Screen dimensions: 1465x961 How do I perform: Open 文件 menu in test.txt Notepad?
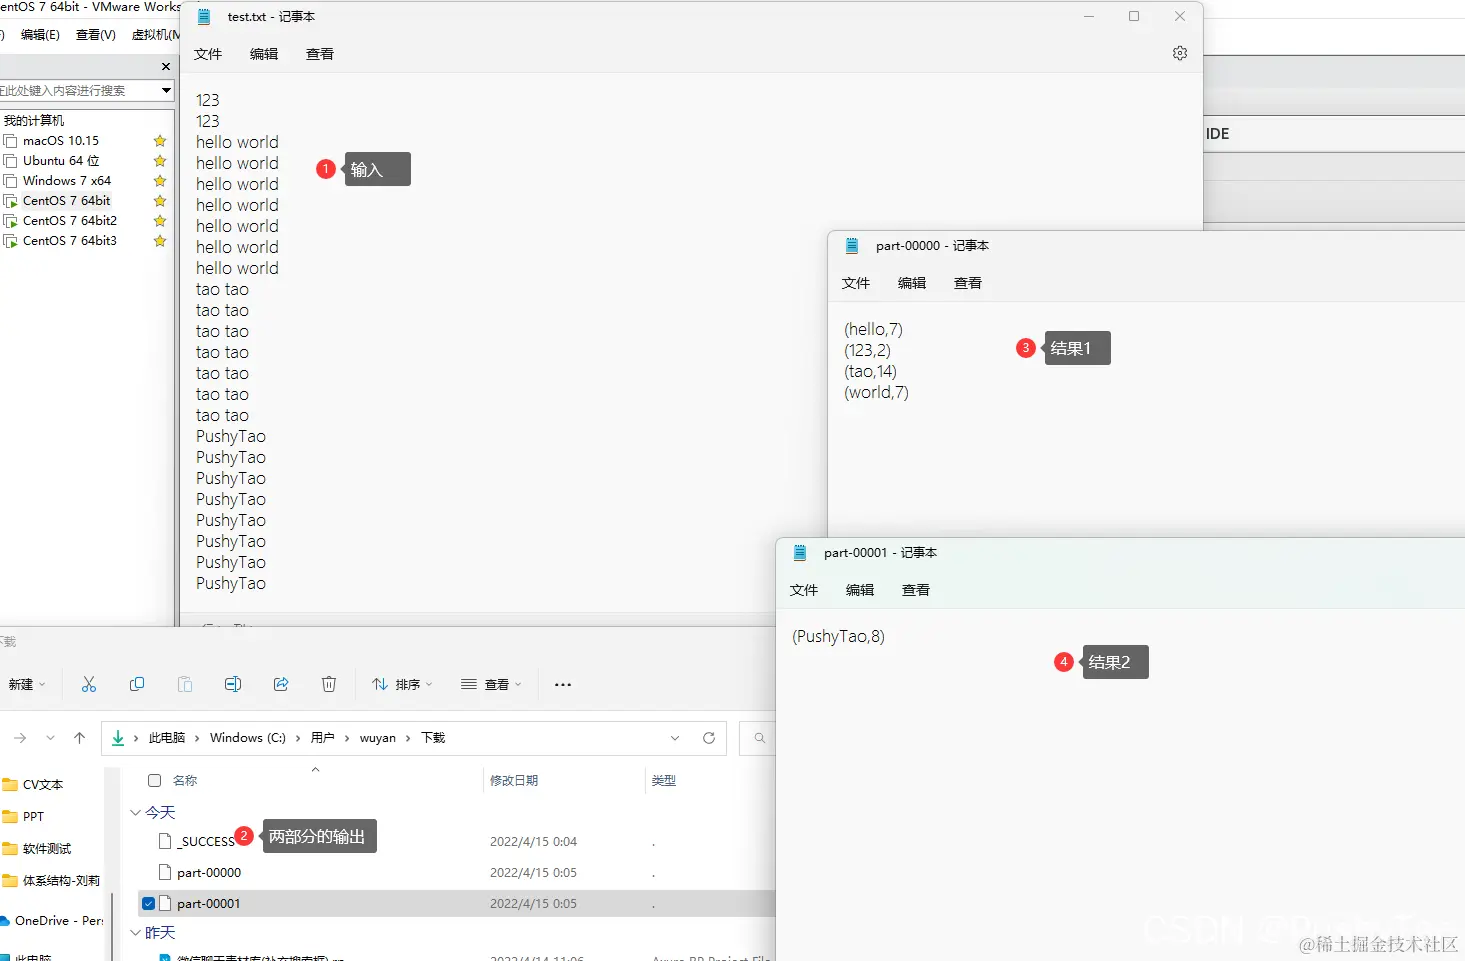click(x=208, y=54)
